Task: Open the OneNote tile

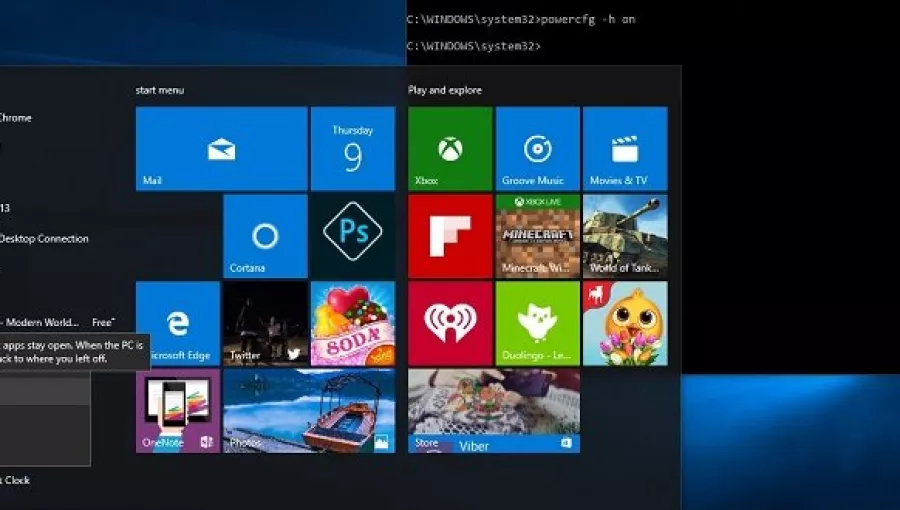Action: 178,411
